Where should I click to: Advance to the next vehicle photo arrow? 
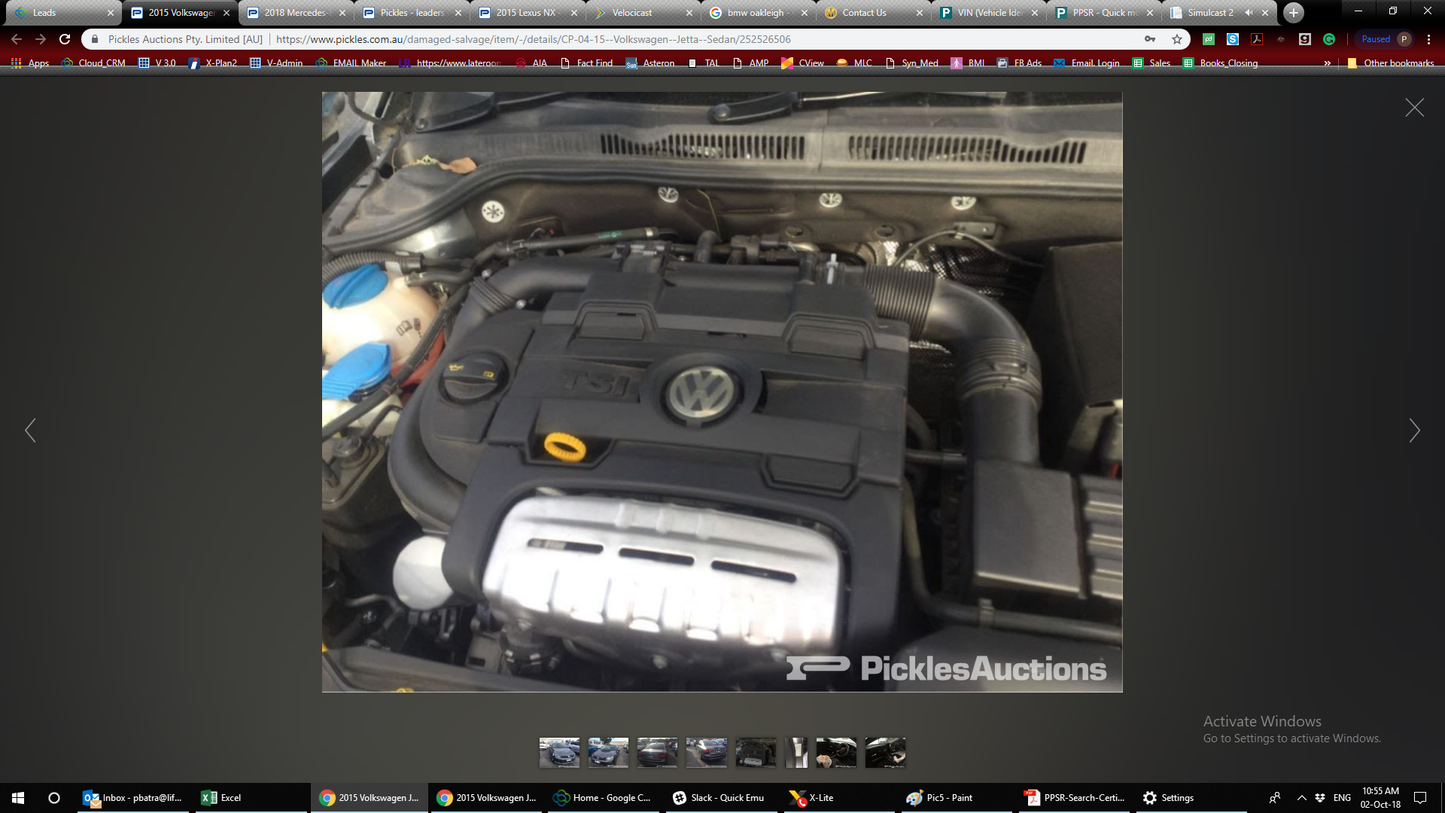pos(1414,430)
